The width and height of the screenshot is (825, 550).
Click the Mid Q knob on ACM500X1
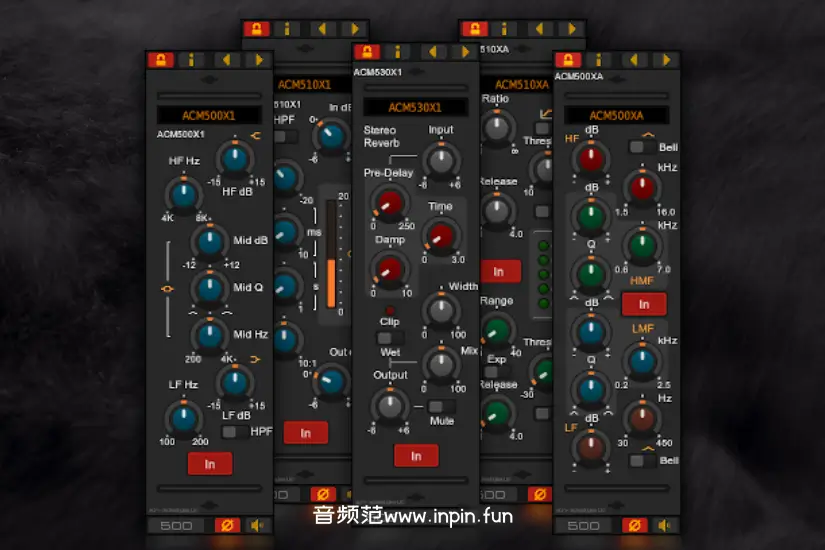[209, 288]
